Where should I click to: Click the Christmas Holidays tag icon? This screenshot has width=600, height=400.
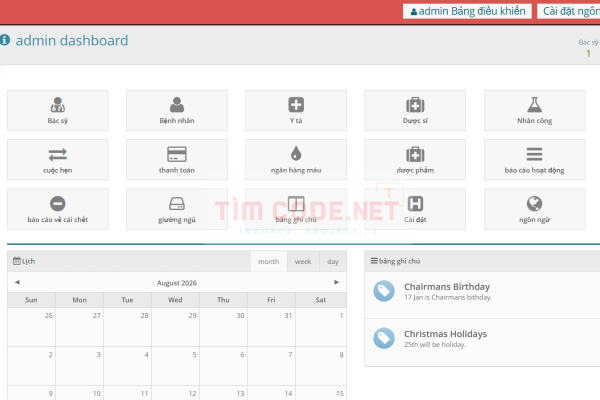[x=384, y=338]
